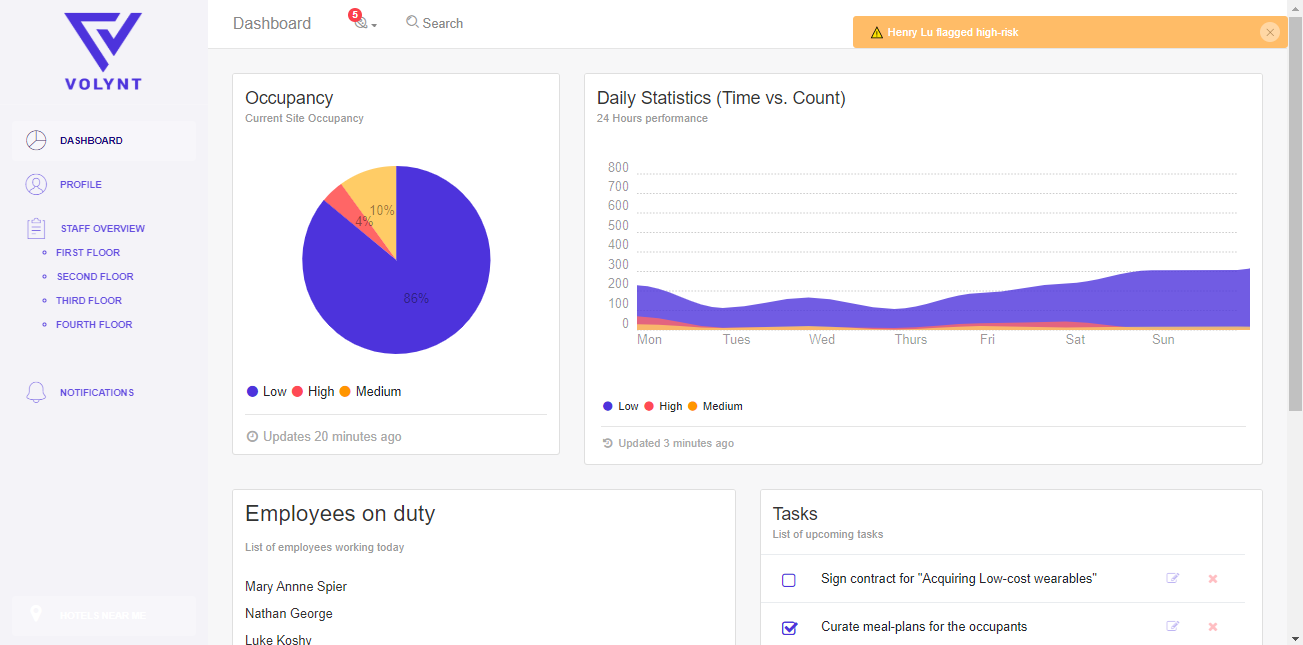Click the Sat label on the chart axis
The image size is (1303, 645).
coord(1075,340)
